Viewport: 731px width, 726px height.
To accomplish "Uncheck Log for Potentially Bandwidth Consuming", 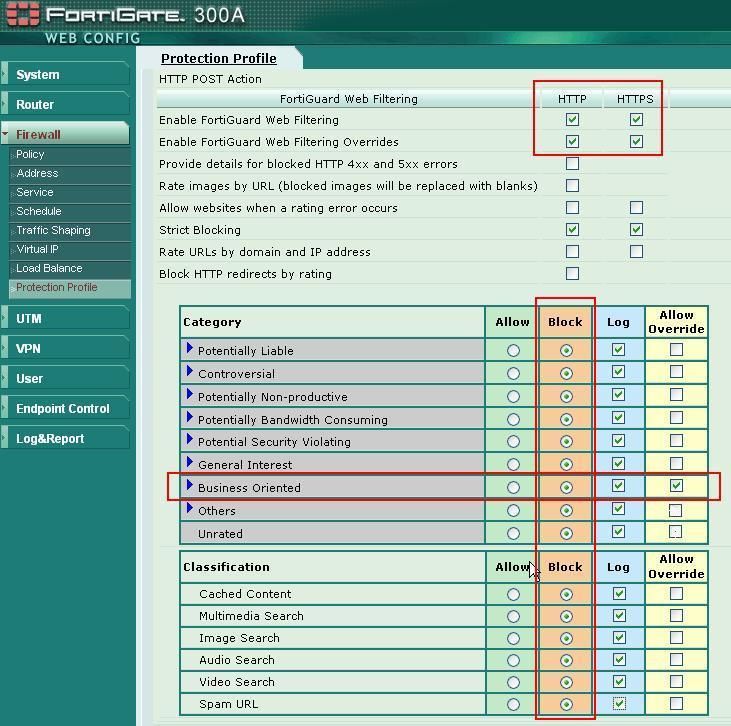I will [x=618, y=417].
